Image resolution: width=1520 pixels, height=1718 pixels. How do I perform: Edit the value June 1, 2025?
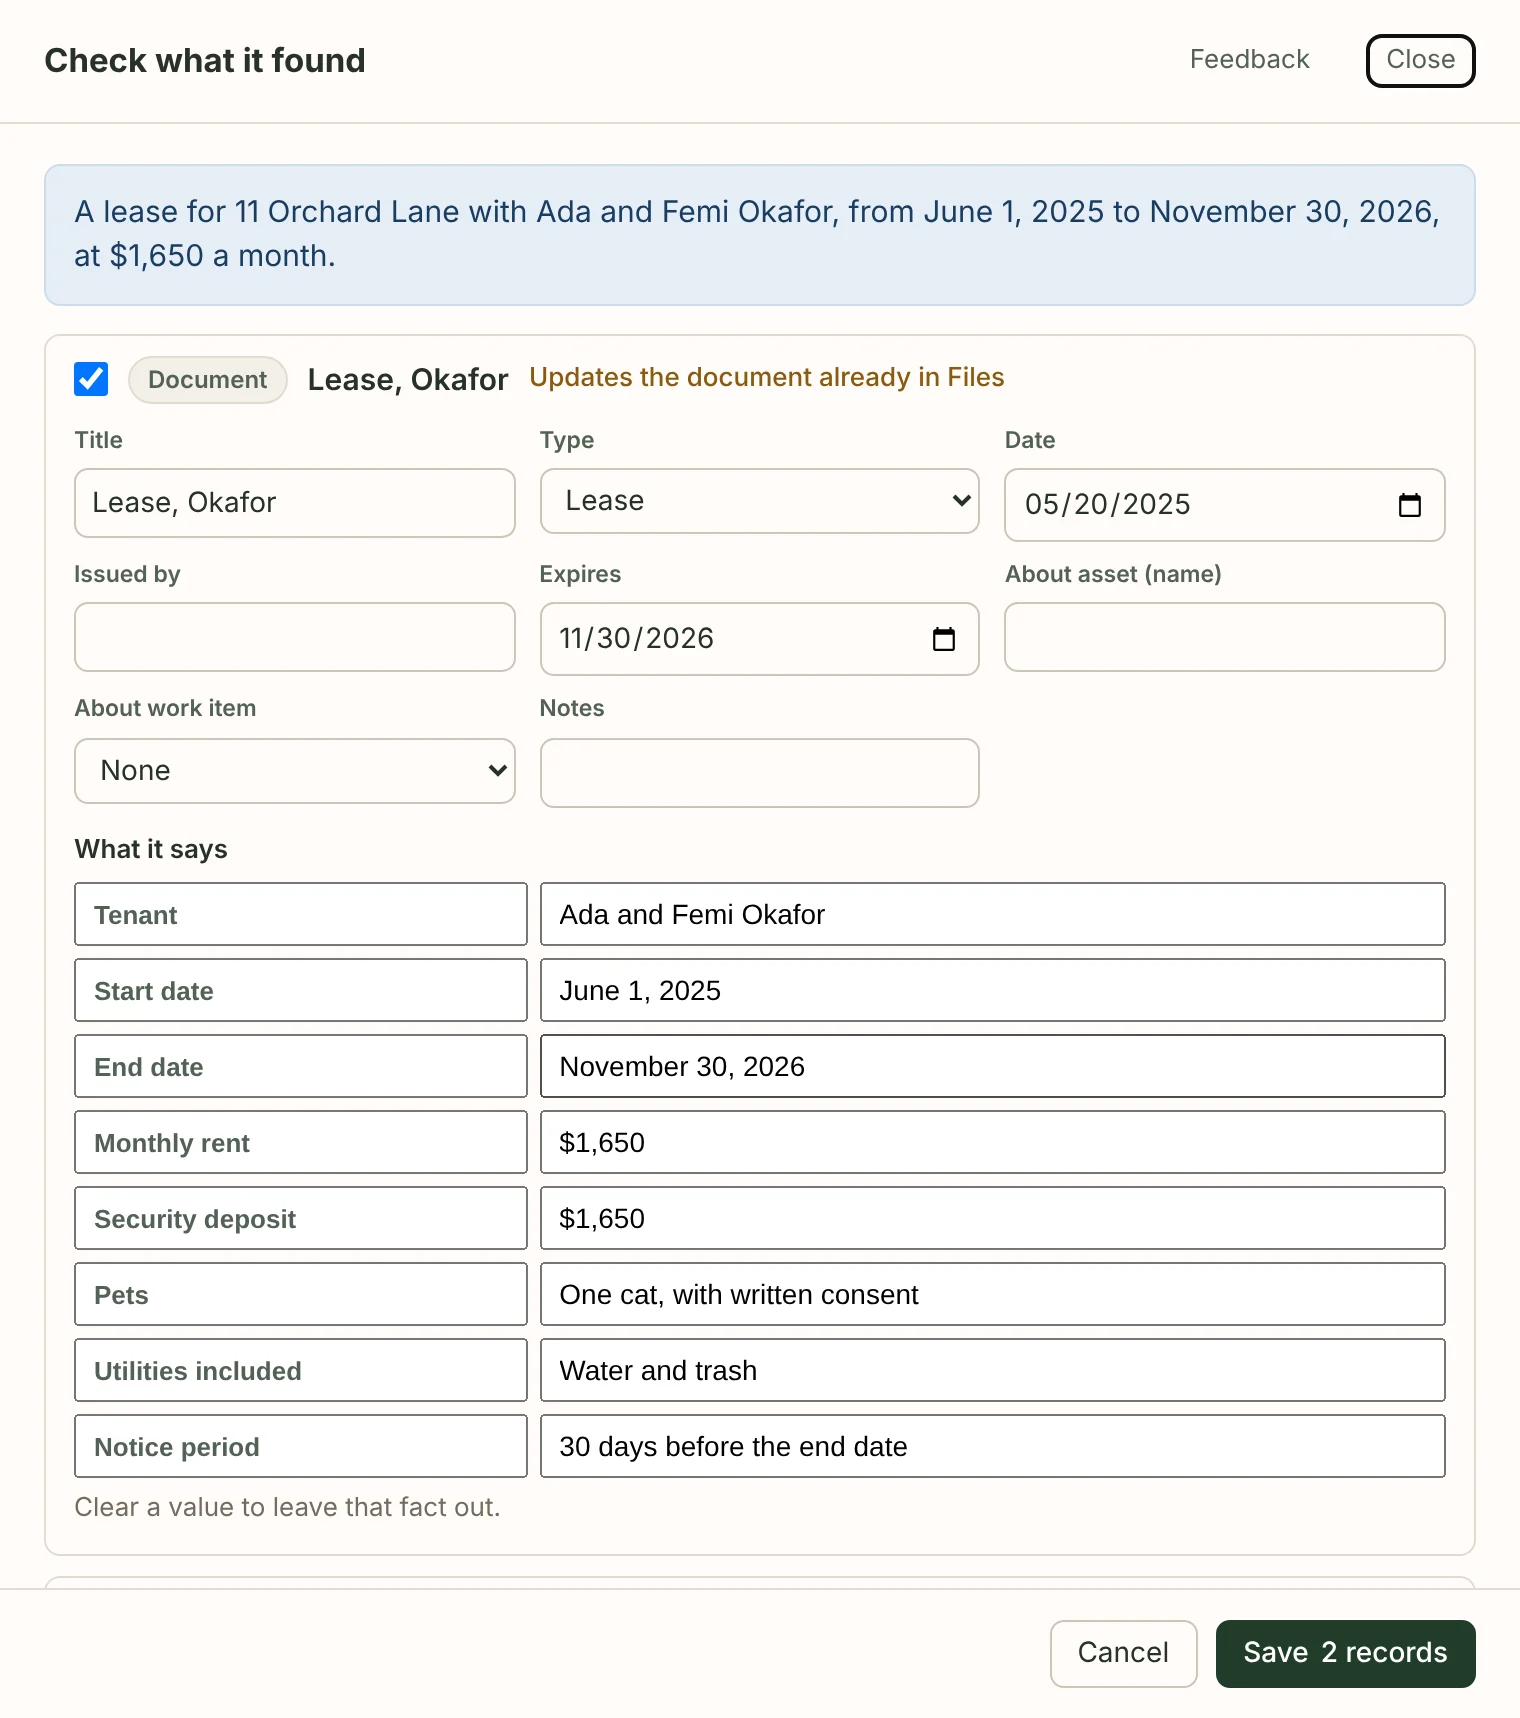coord(993,990)
